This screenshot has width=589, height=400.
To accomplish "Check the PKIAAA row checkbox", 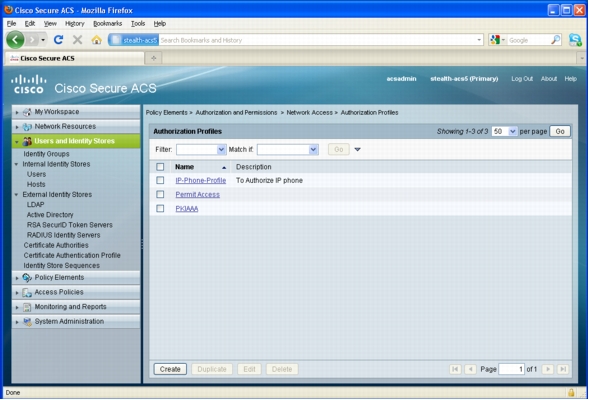I will (x=160, y=208).
